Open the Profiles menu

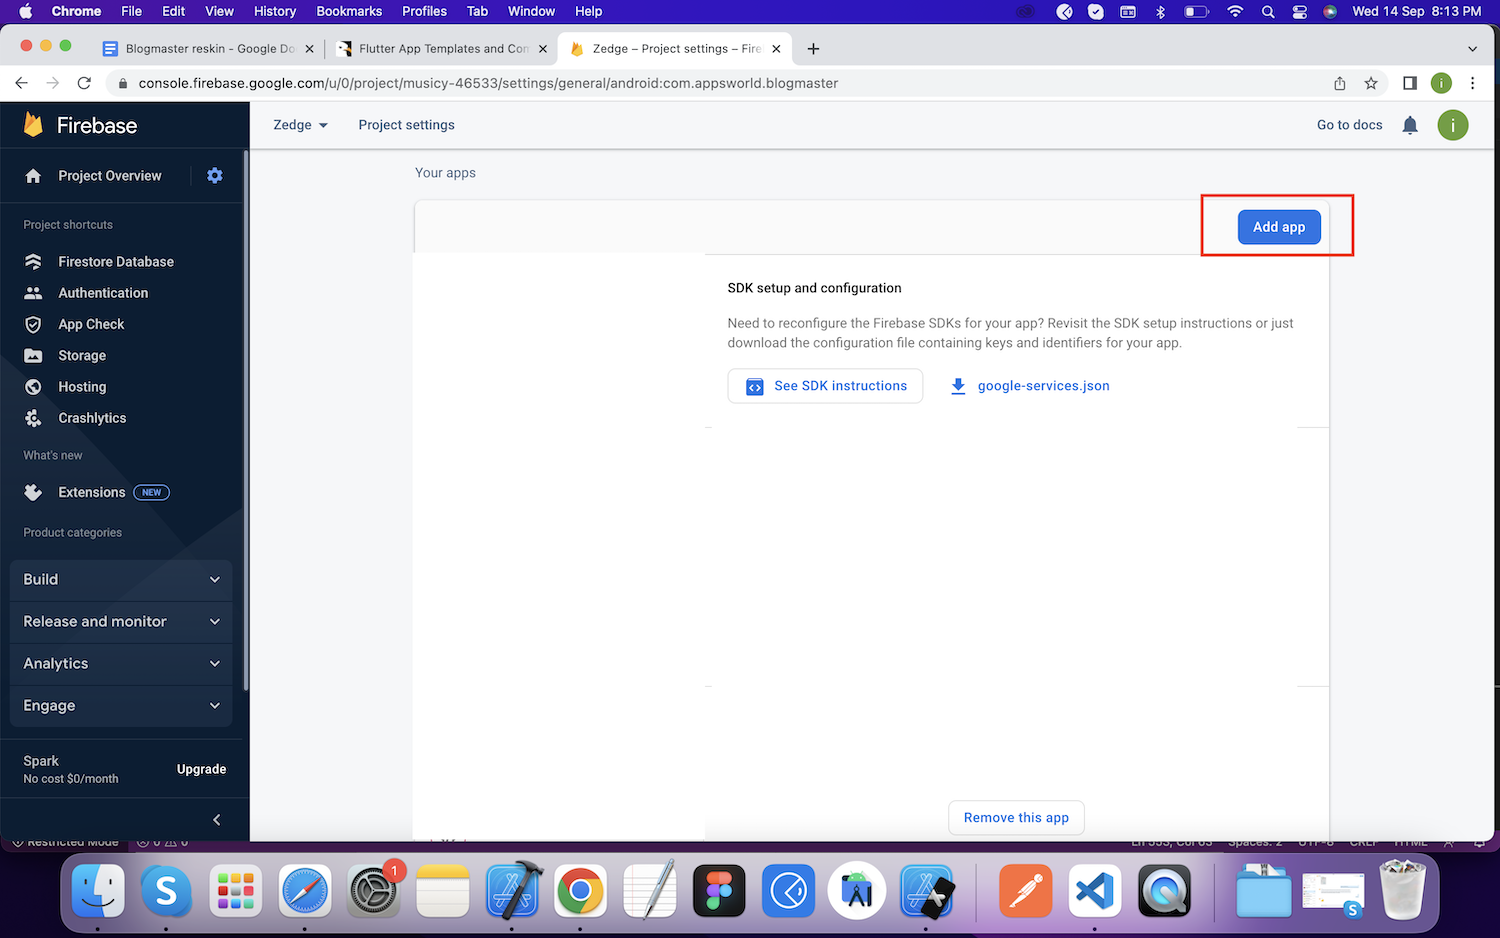coord(424,11)
